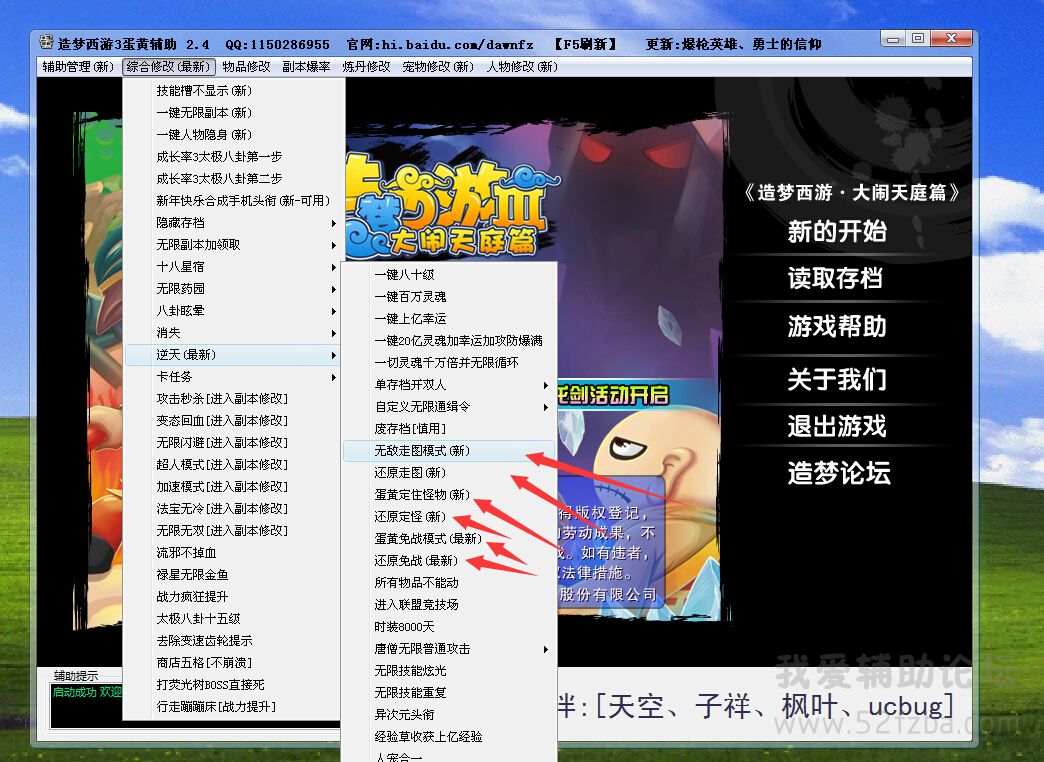
Task: Expand the 单存档开双人 submenu
Action: coord(449,384)
